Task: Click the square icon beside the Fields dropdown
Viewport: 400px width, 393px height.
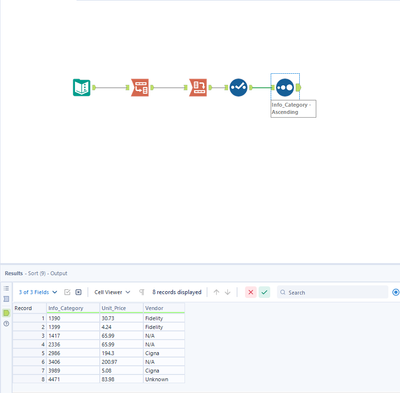Action: 78,292
